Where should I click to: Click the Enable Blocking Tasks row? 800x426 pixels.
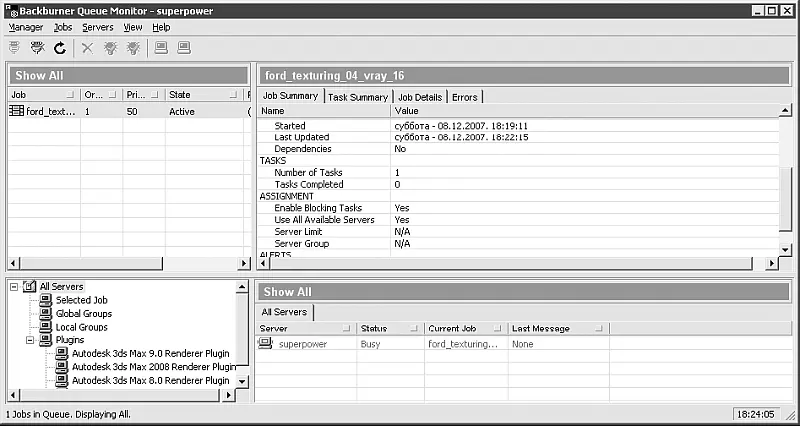[x=518, y=208]
